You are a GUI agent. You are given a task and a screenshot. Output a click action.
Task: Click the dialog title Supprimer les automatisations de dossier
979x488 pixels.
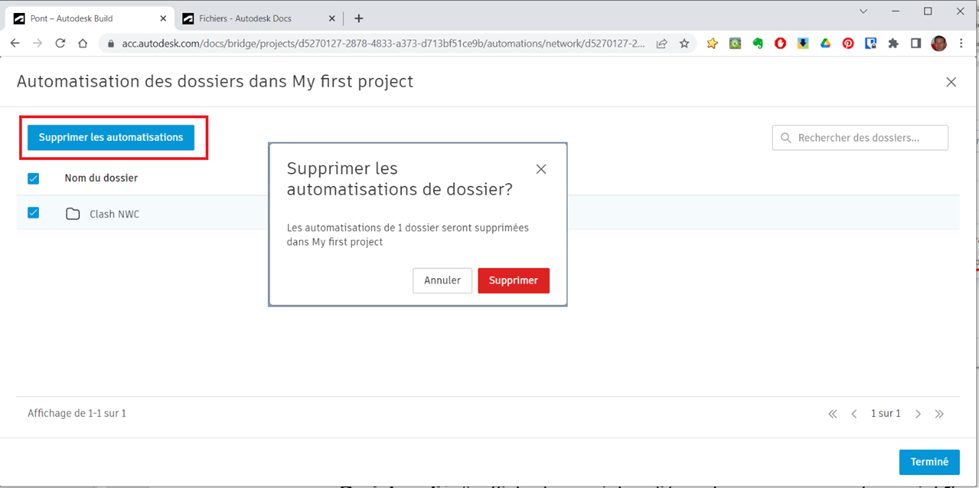coord(400,179)
